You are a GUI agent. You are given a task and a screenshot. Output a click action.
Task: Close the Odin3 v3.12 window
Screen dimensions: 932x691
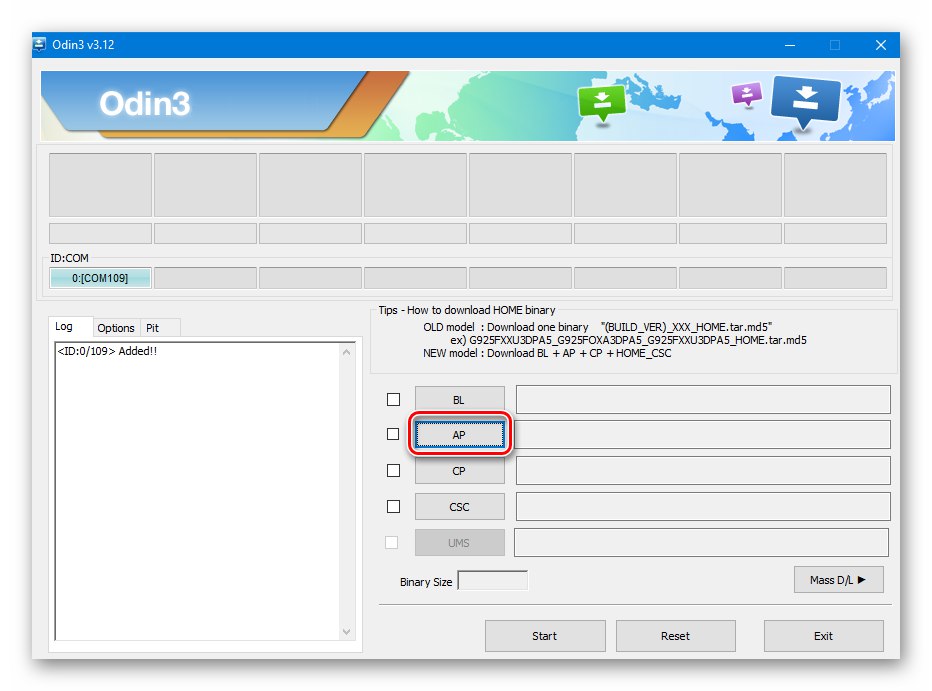pos(881,45)
